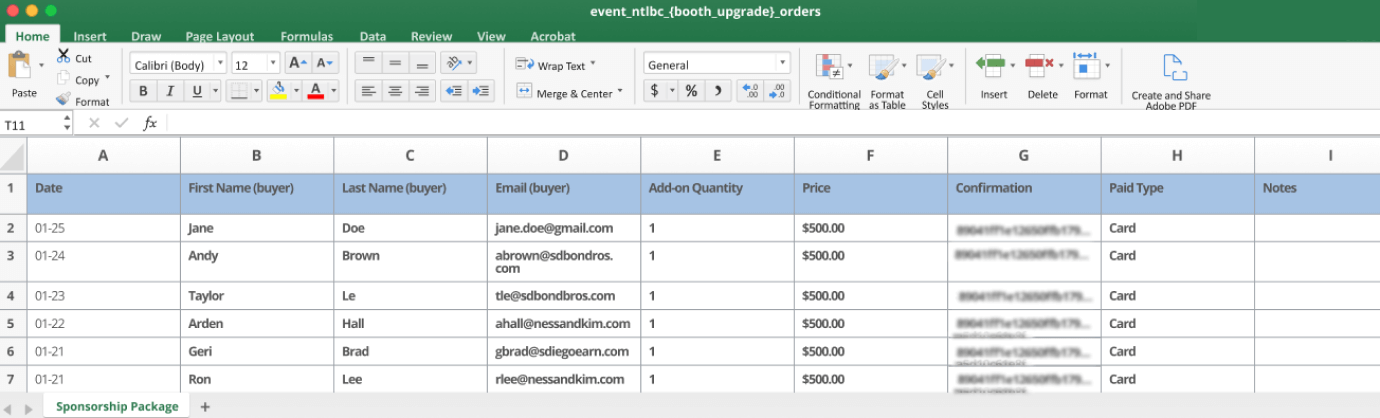Open the Page Layout tab
The image size is (1380, 418).
220,37
